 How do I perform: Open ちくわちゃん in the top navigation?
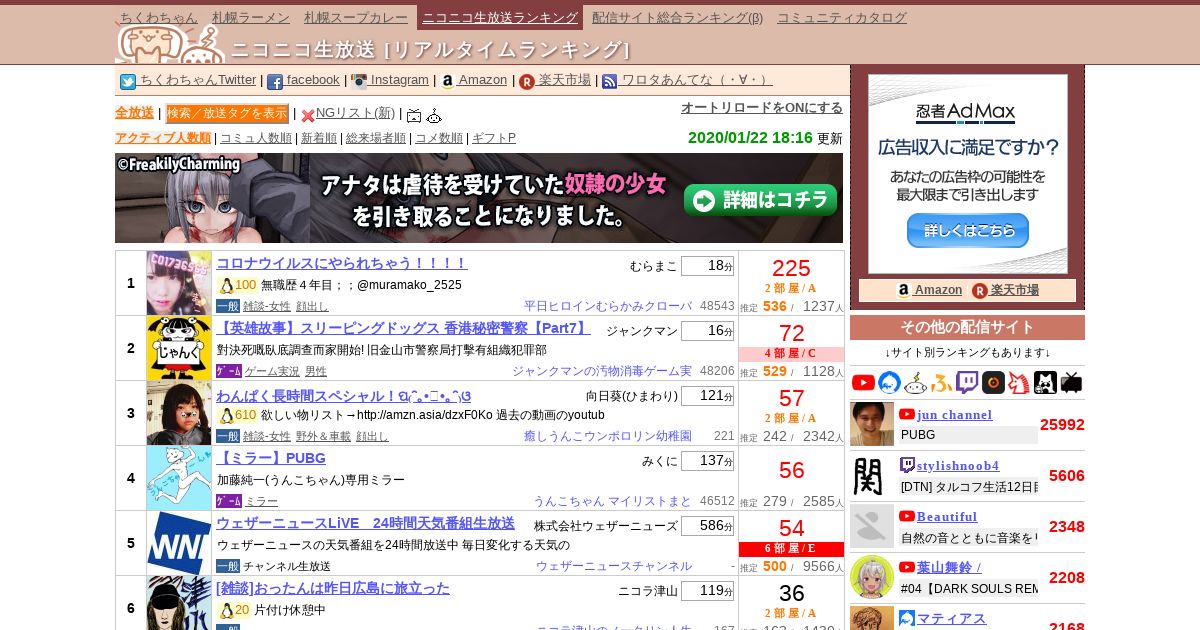click(159, 17)
